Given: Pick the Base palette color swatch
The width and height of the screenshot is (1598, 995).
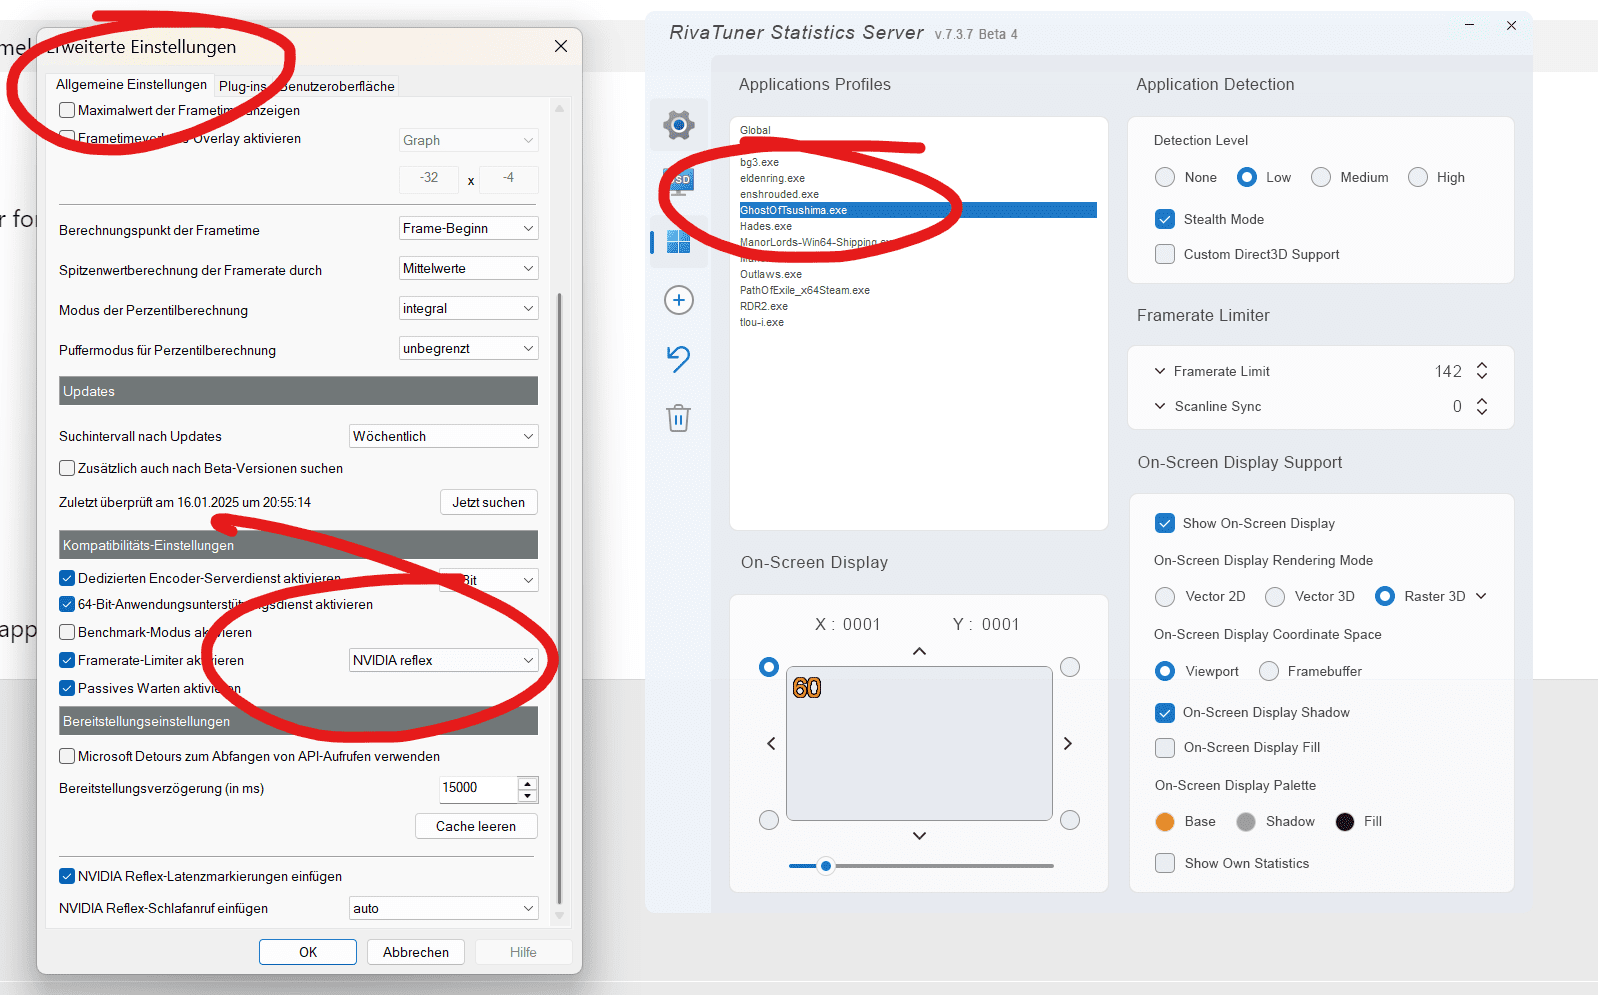Looking at the screenshot, I should pos(1165,822).
